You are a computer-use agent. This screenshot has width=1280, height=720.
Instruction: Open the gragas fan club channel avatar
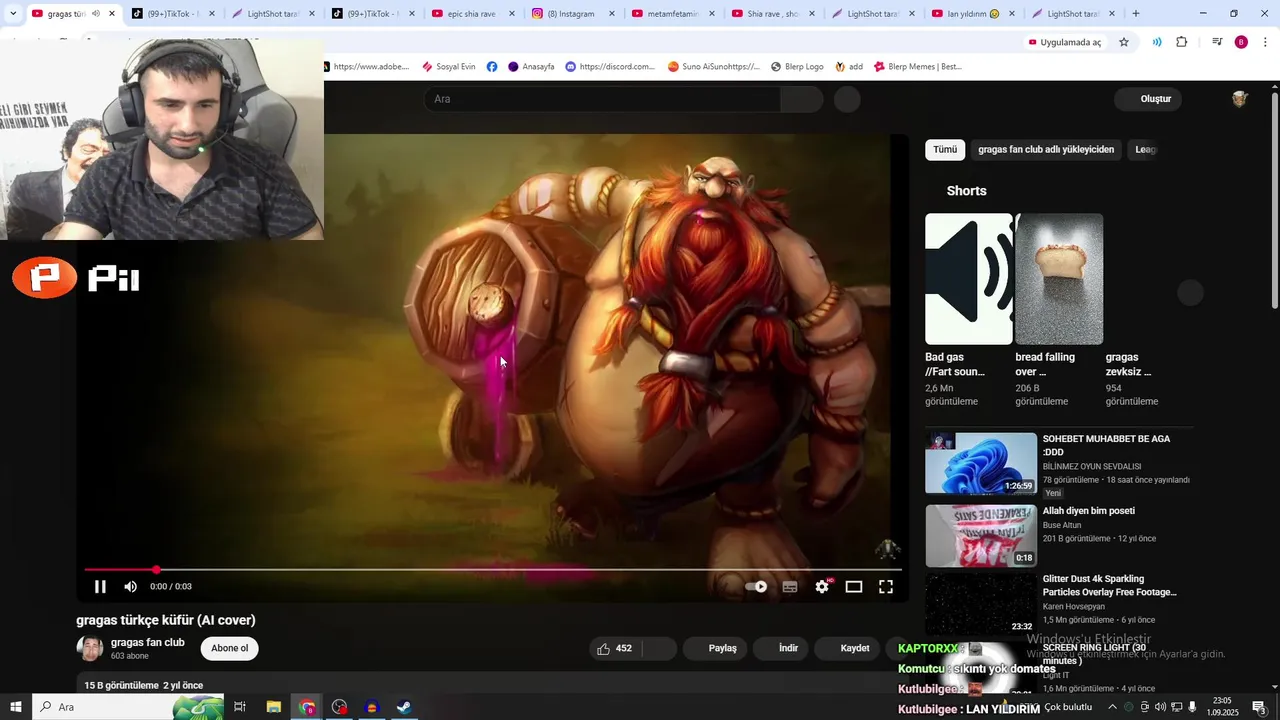[90, 648]
